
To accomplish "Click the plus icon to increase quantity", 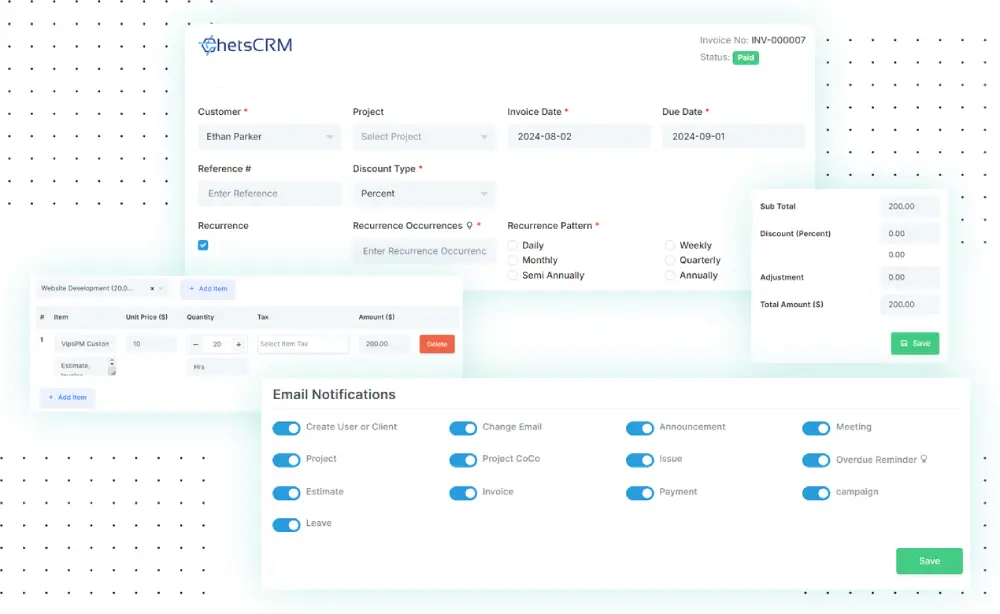I will pos(238,344).
